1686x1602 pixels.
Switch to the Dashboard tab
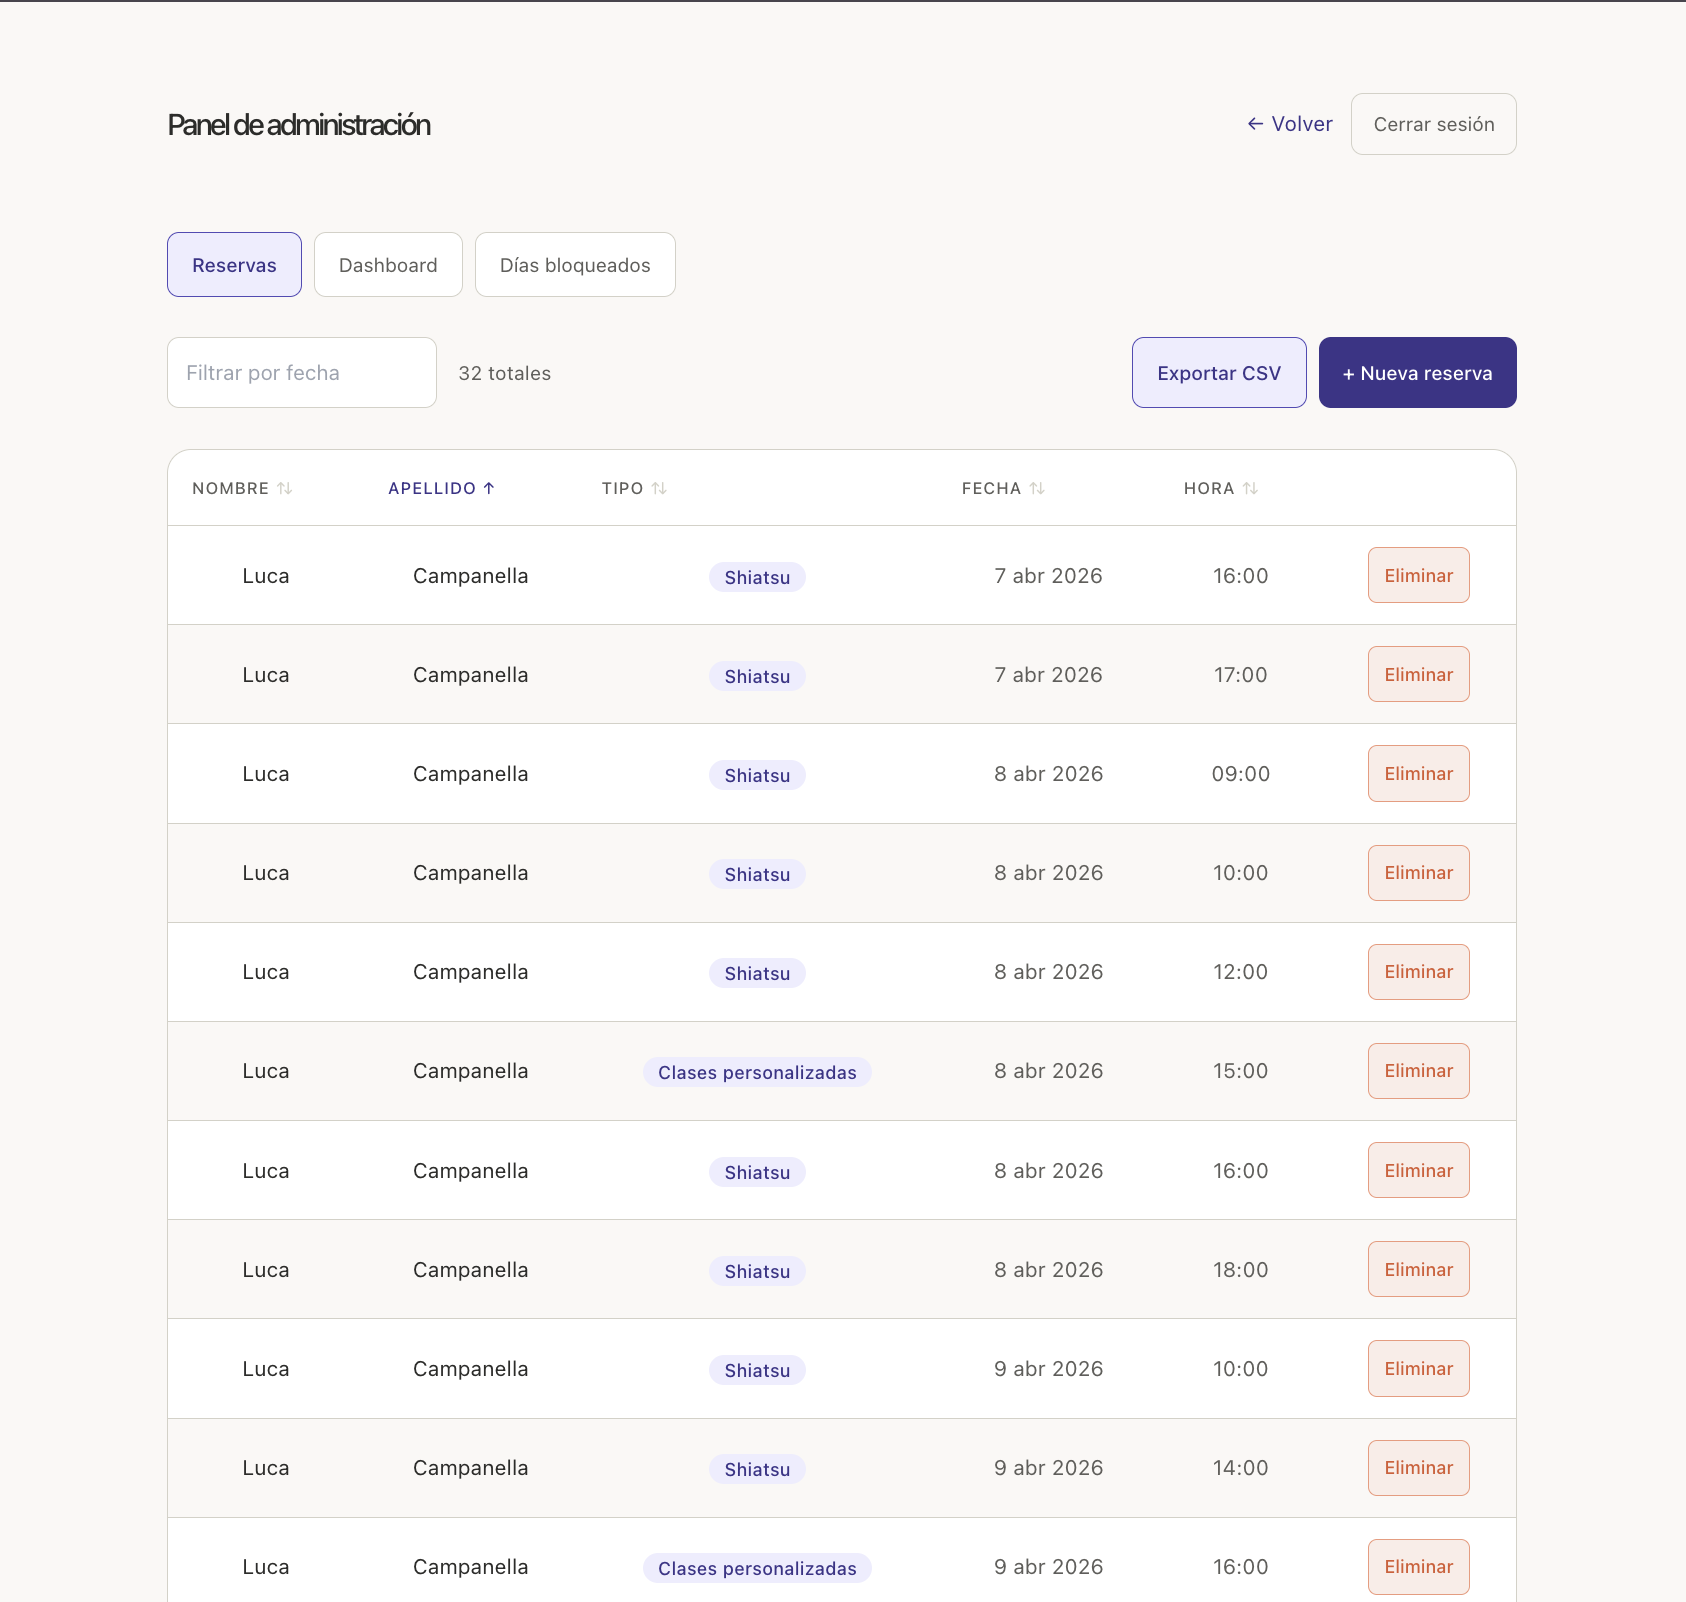(x=388, y=265)
